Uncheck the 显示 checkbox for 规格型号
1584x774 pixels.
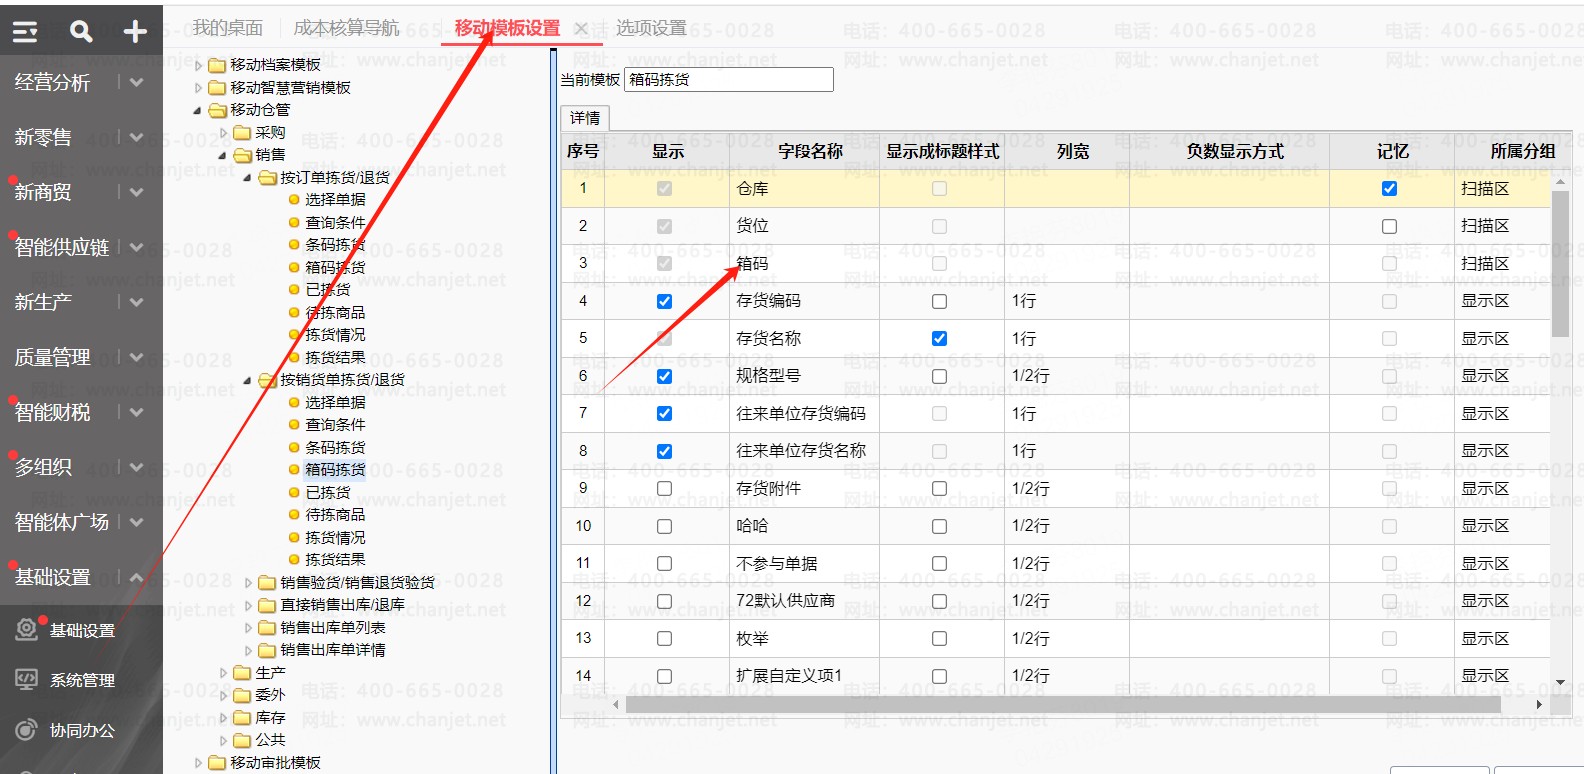(664, 376)
